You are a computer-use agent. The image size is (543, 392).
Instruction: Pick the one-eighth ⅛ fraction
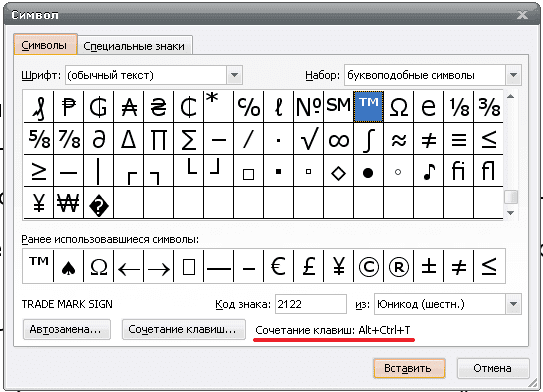[x=459, y=106]
